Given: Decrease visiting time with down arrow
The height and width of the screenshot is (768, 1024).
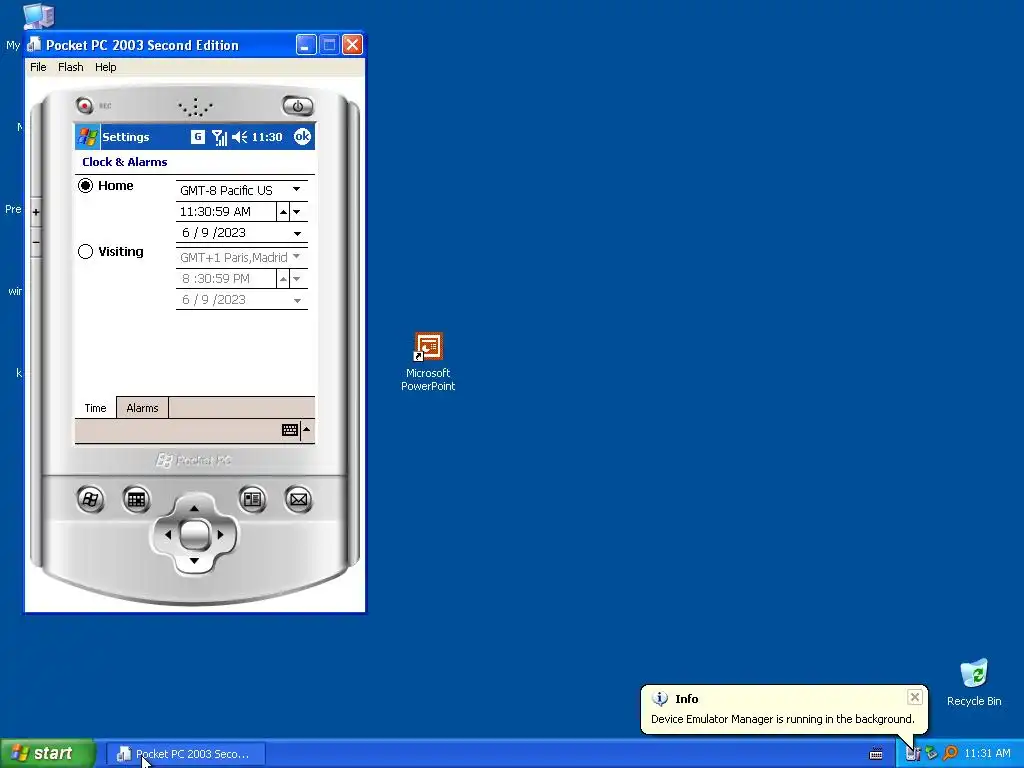Looking at the screenshot, I should click(297, 279).
